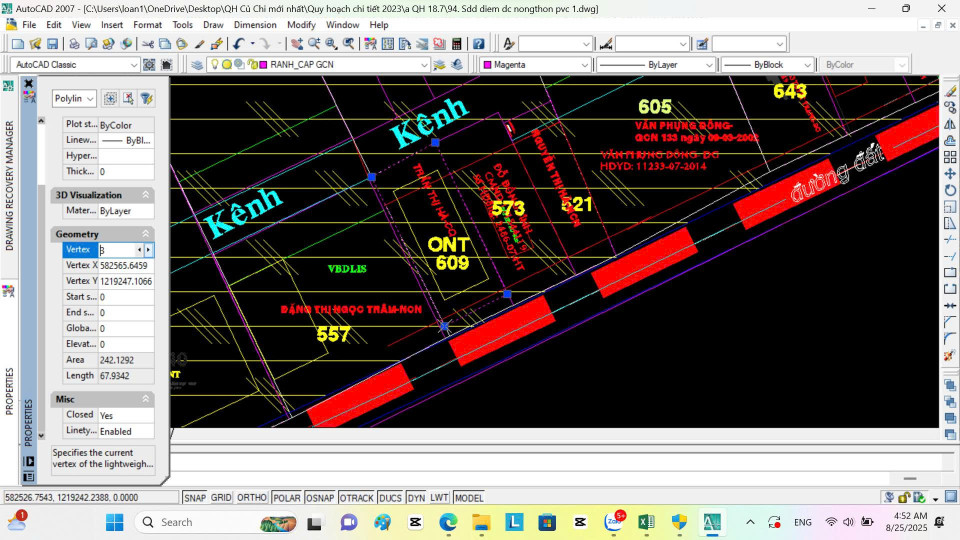The height and width of the screenshot is (540, 960).
Task: Open the DesignCenter icon
Action: (388, 44)
